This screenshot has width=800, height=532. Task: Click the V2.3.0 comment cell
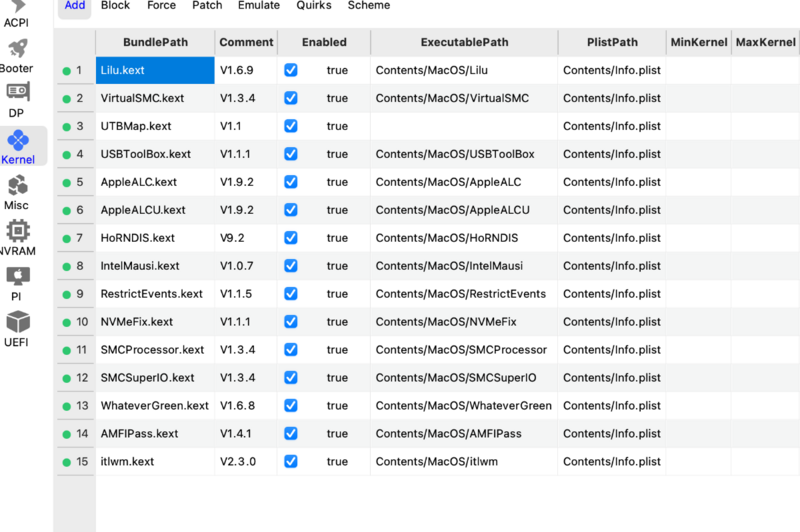[x=246, y=462]
